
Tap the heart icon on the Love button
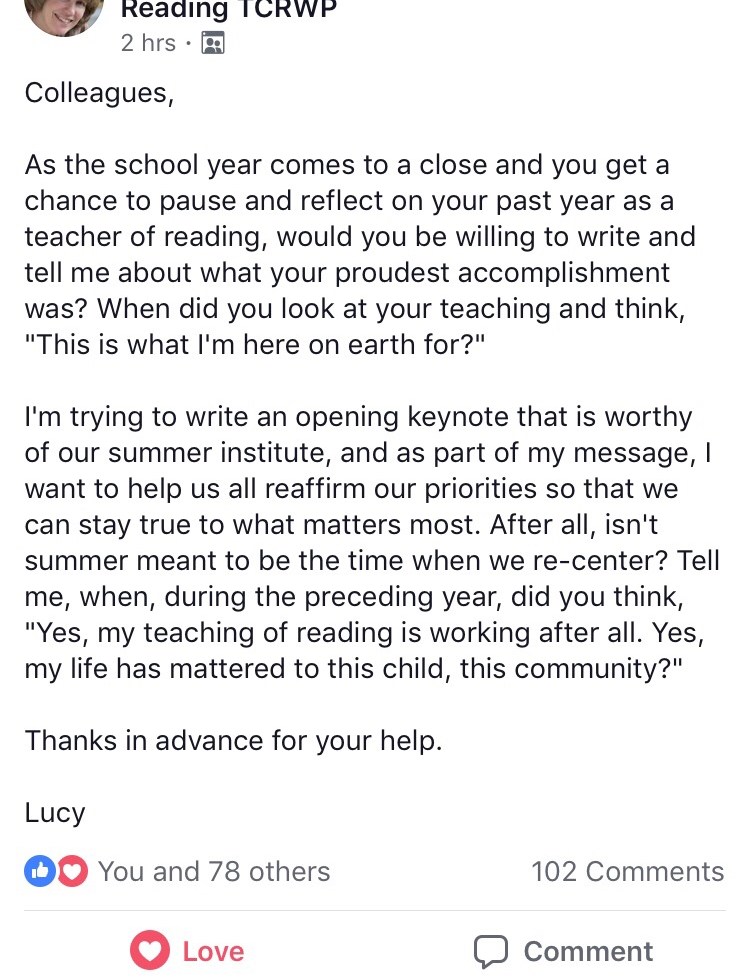tap(150, 950)
